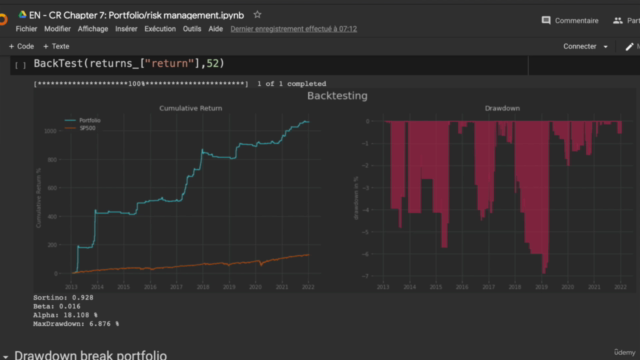
Task: Click the Connecter button
Action: point(580,47)
